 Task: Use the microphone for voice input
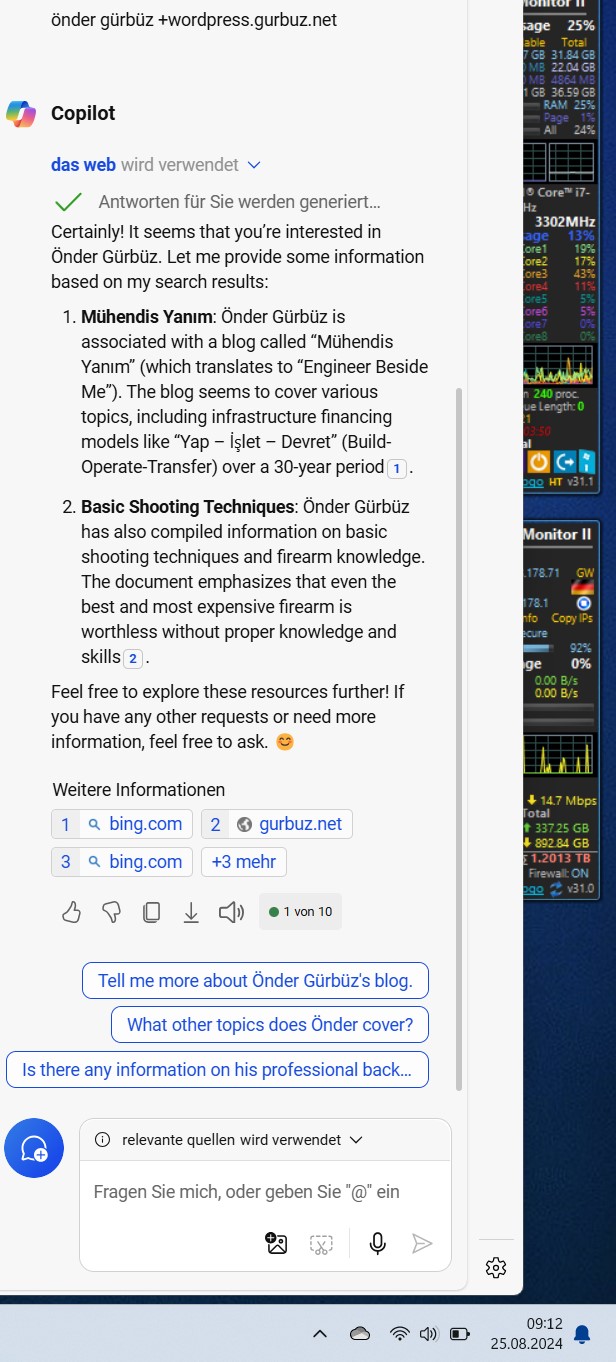pyautogui.click(x=378, y=1243)
